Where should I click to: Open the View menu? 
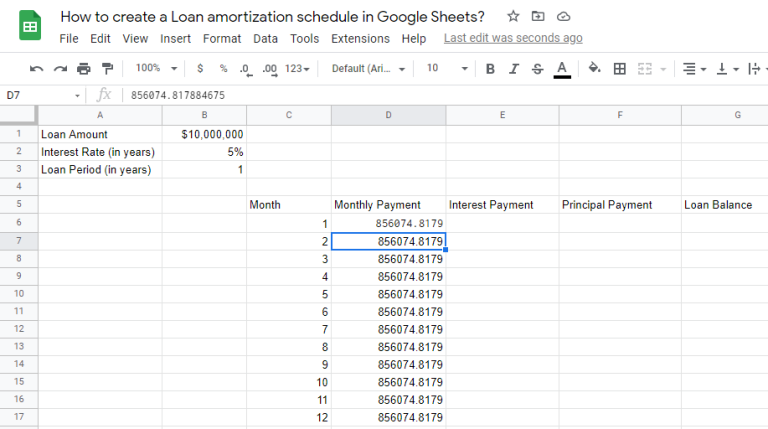[x=135, y=39]
